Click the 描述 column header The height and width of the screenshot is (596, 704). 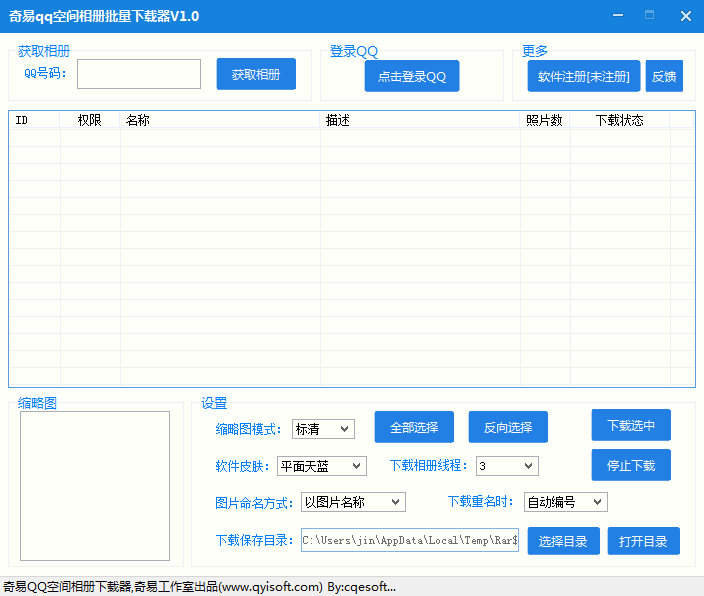point(420,120)
